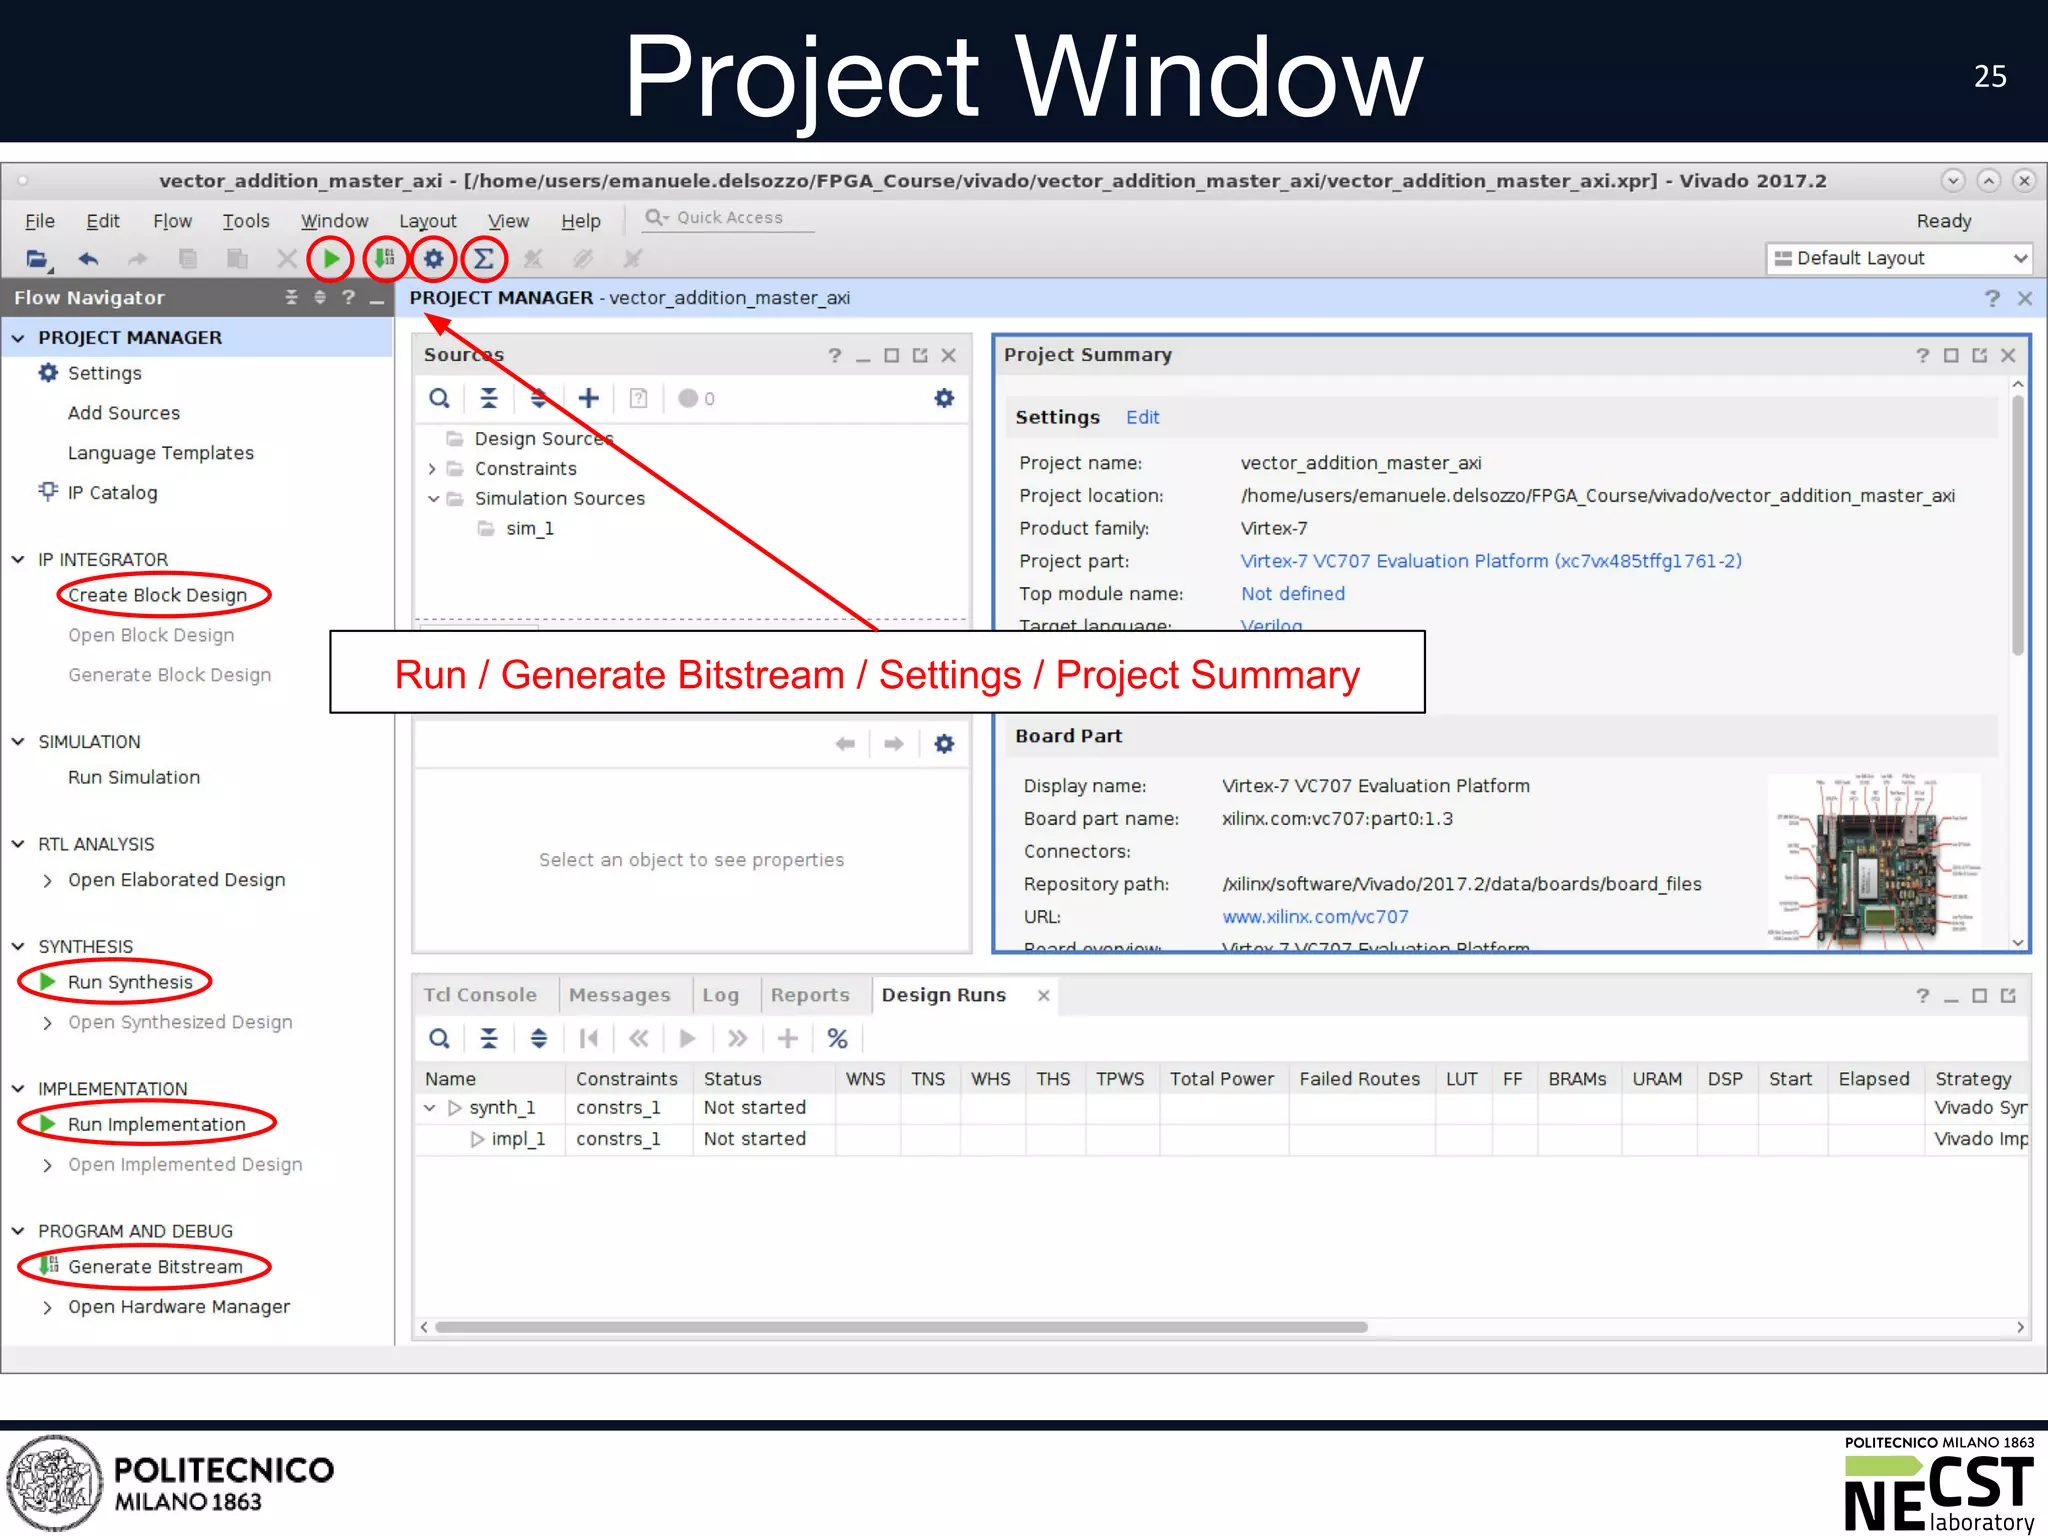Click Collapse All in Design Runs toolbar
This screenshot has width=2048, height=1536.
(489, 1038)
